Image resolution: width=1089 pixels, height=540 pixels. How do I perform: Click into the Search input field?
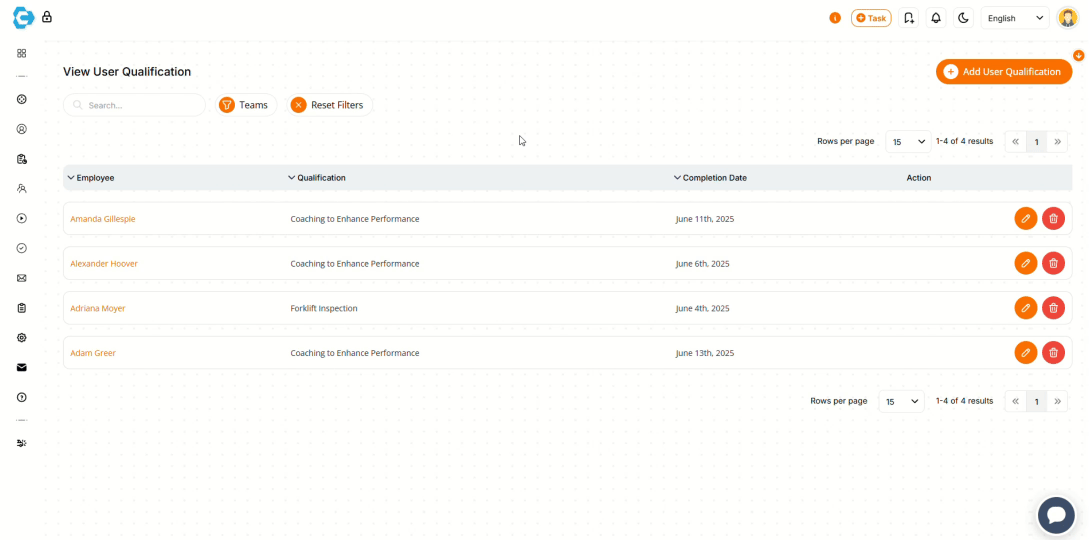tap(140, 105)
